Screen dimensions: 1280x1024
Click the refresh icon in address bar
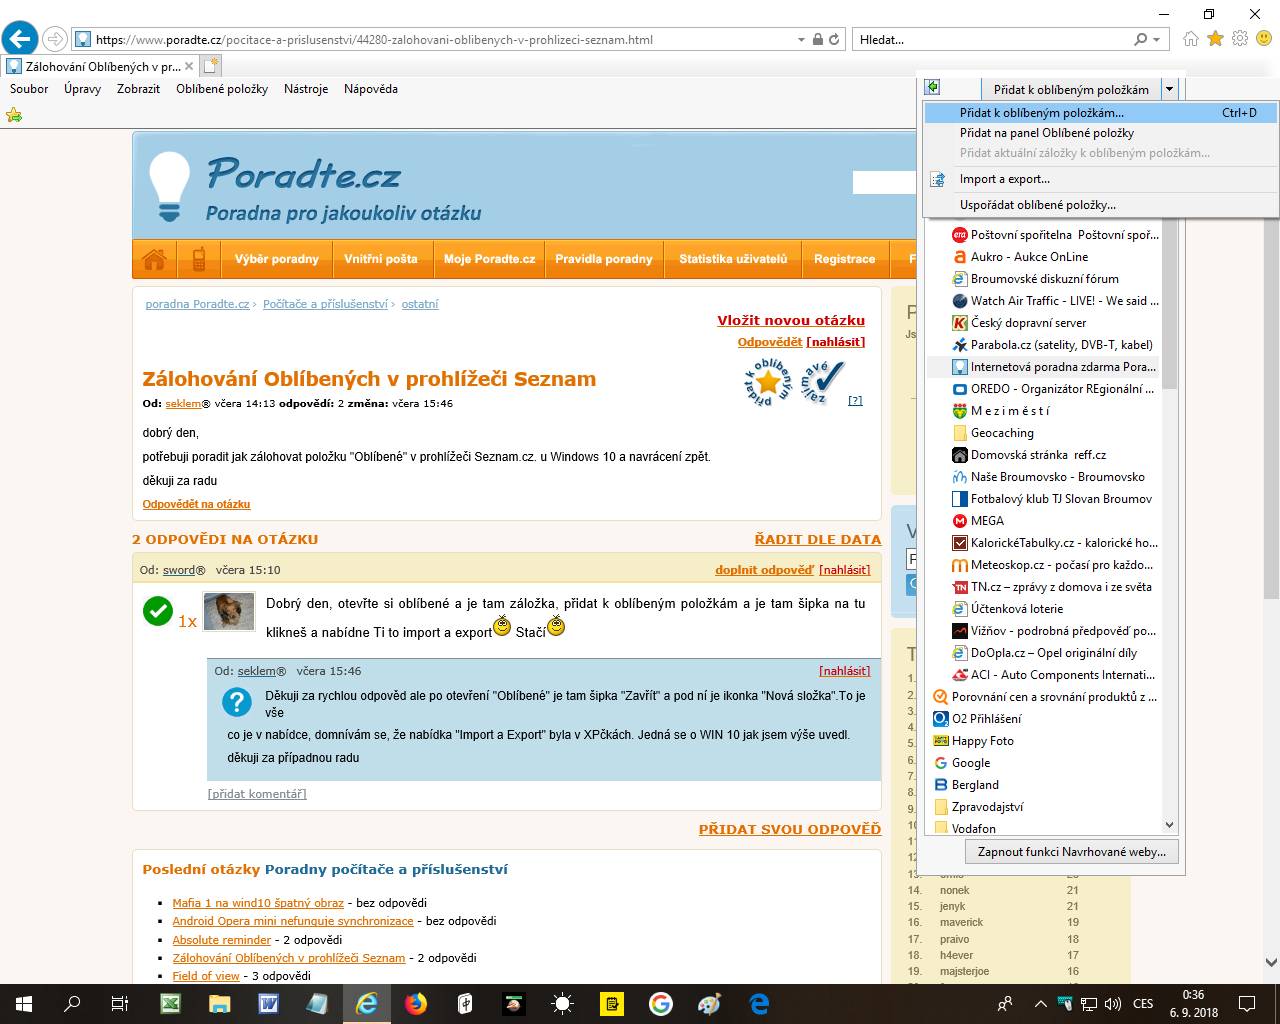click(x=835, y=40)
